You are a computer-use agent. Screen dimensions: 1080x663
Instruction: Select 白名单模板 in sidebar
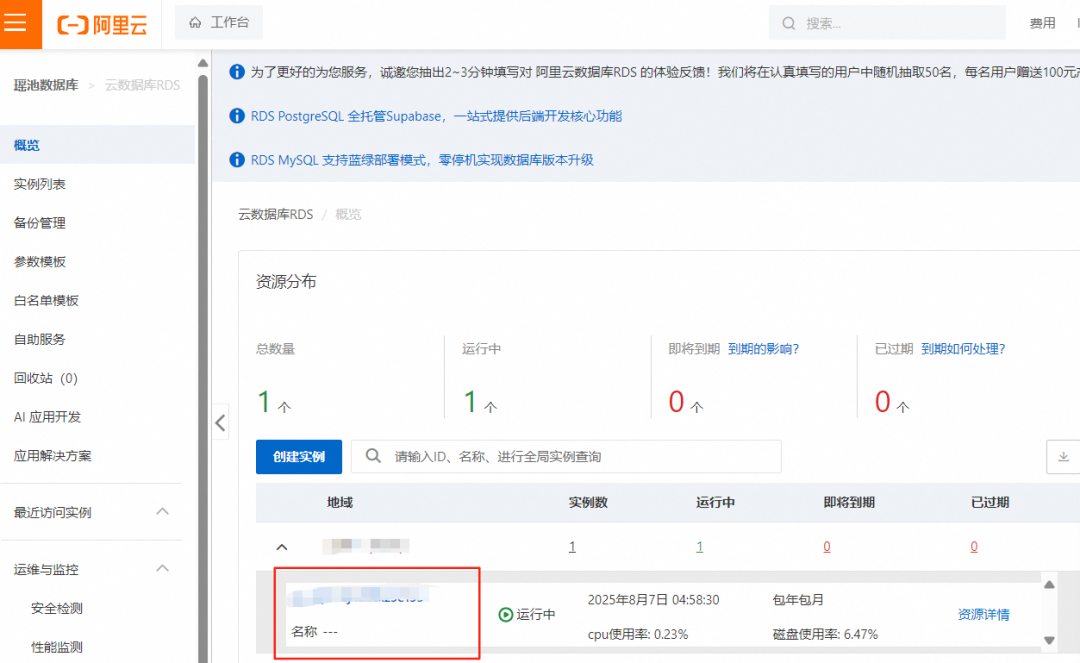pyautogui.click(x=46, y=300)
